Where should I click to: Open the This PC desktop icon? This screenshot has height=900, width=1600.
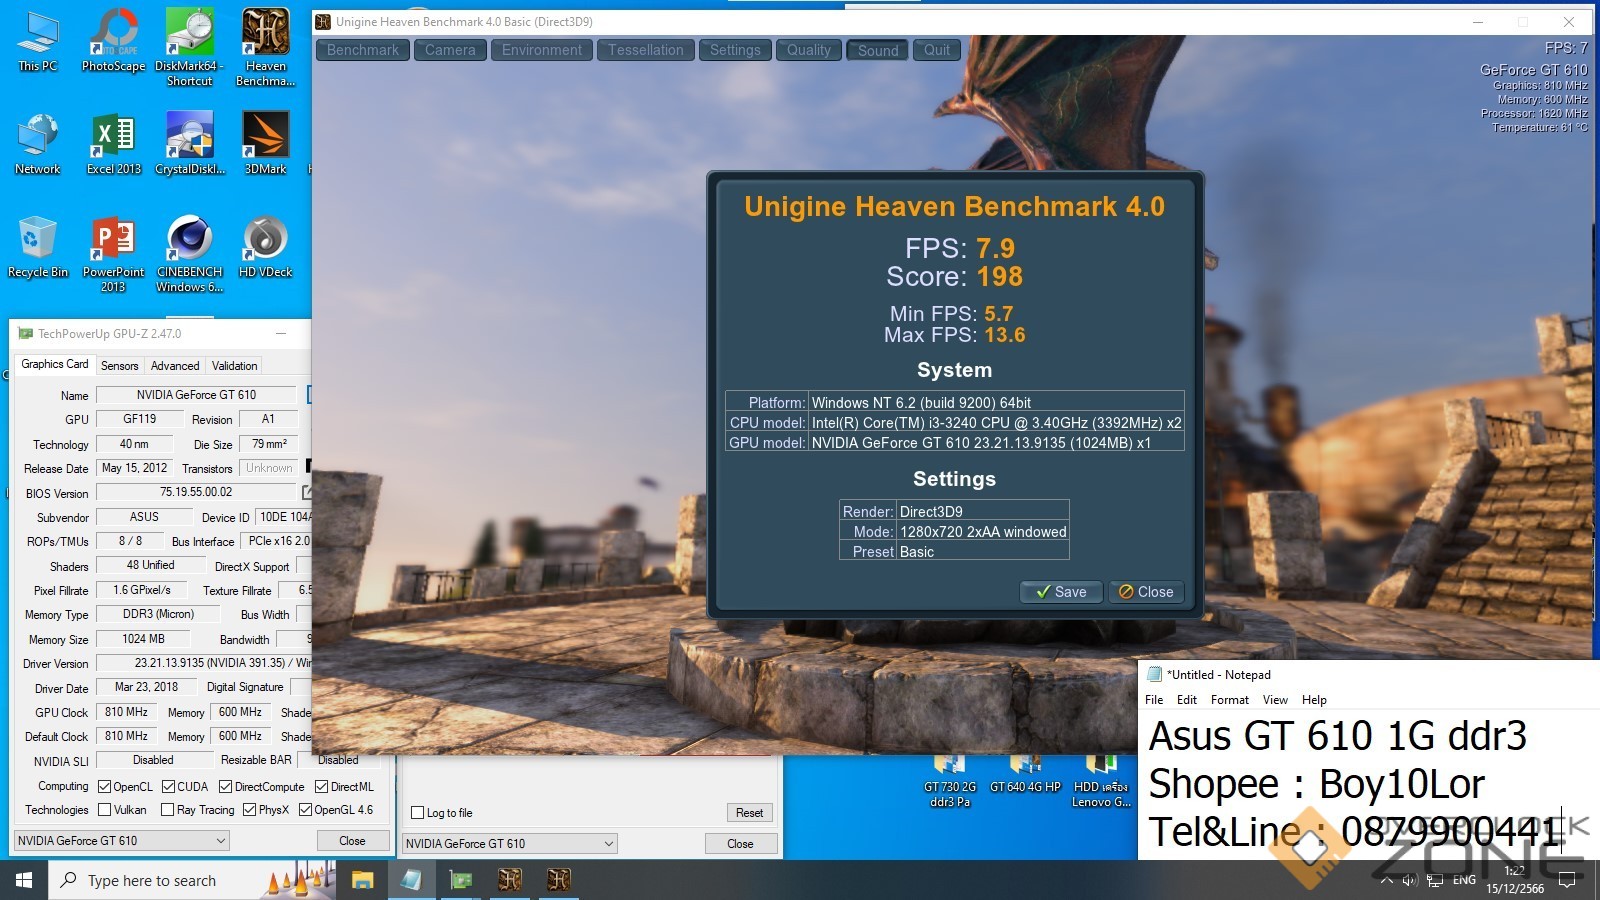pos(38,41)
